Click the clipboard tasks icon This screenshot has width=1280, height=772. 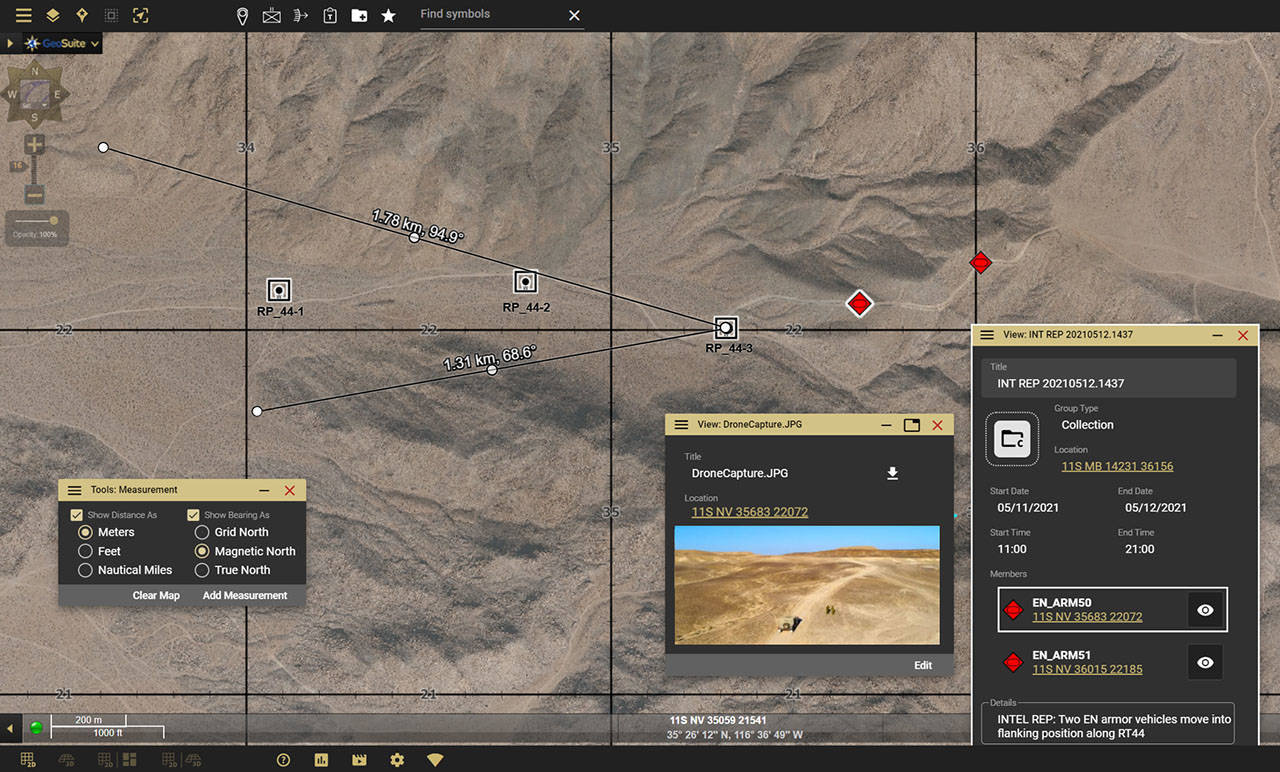(x=330, y=15)
